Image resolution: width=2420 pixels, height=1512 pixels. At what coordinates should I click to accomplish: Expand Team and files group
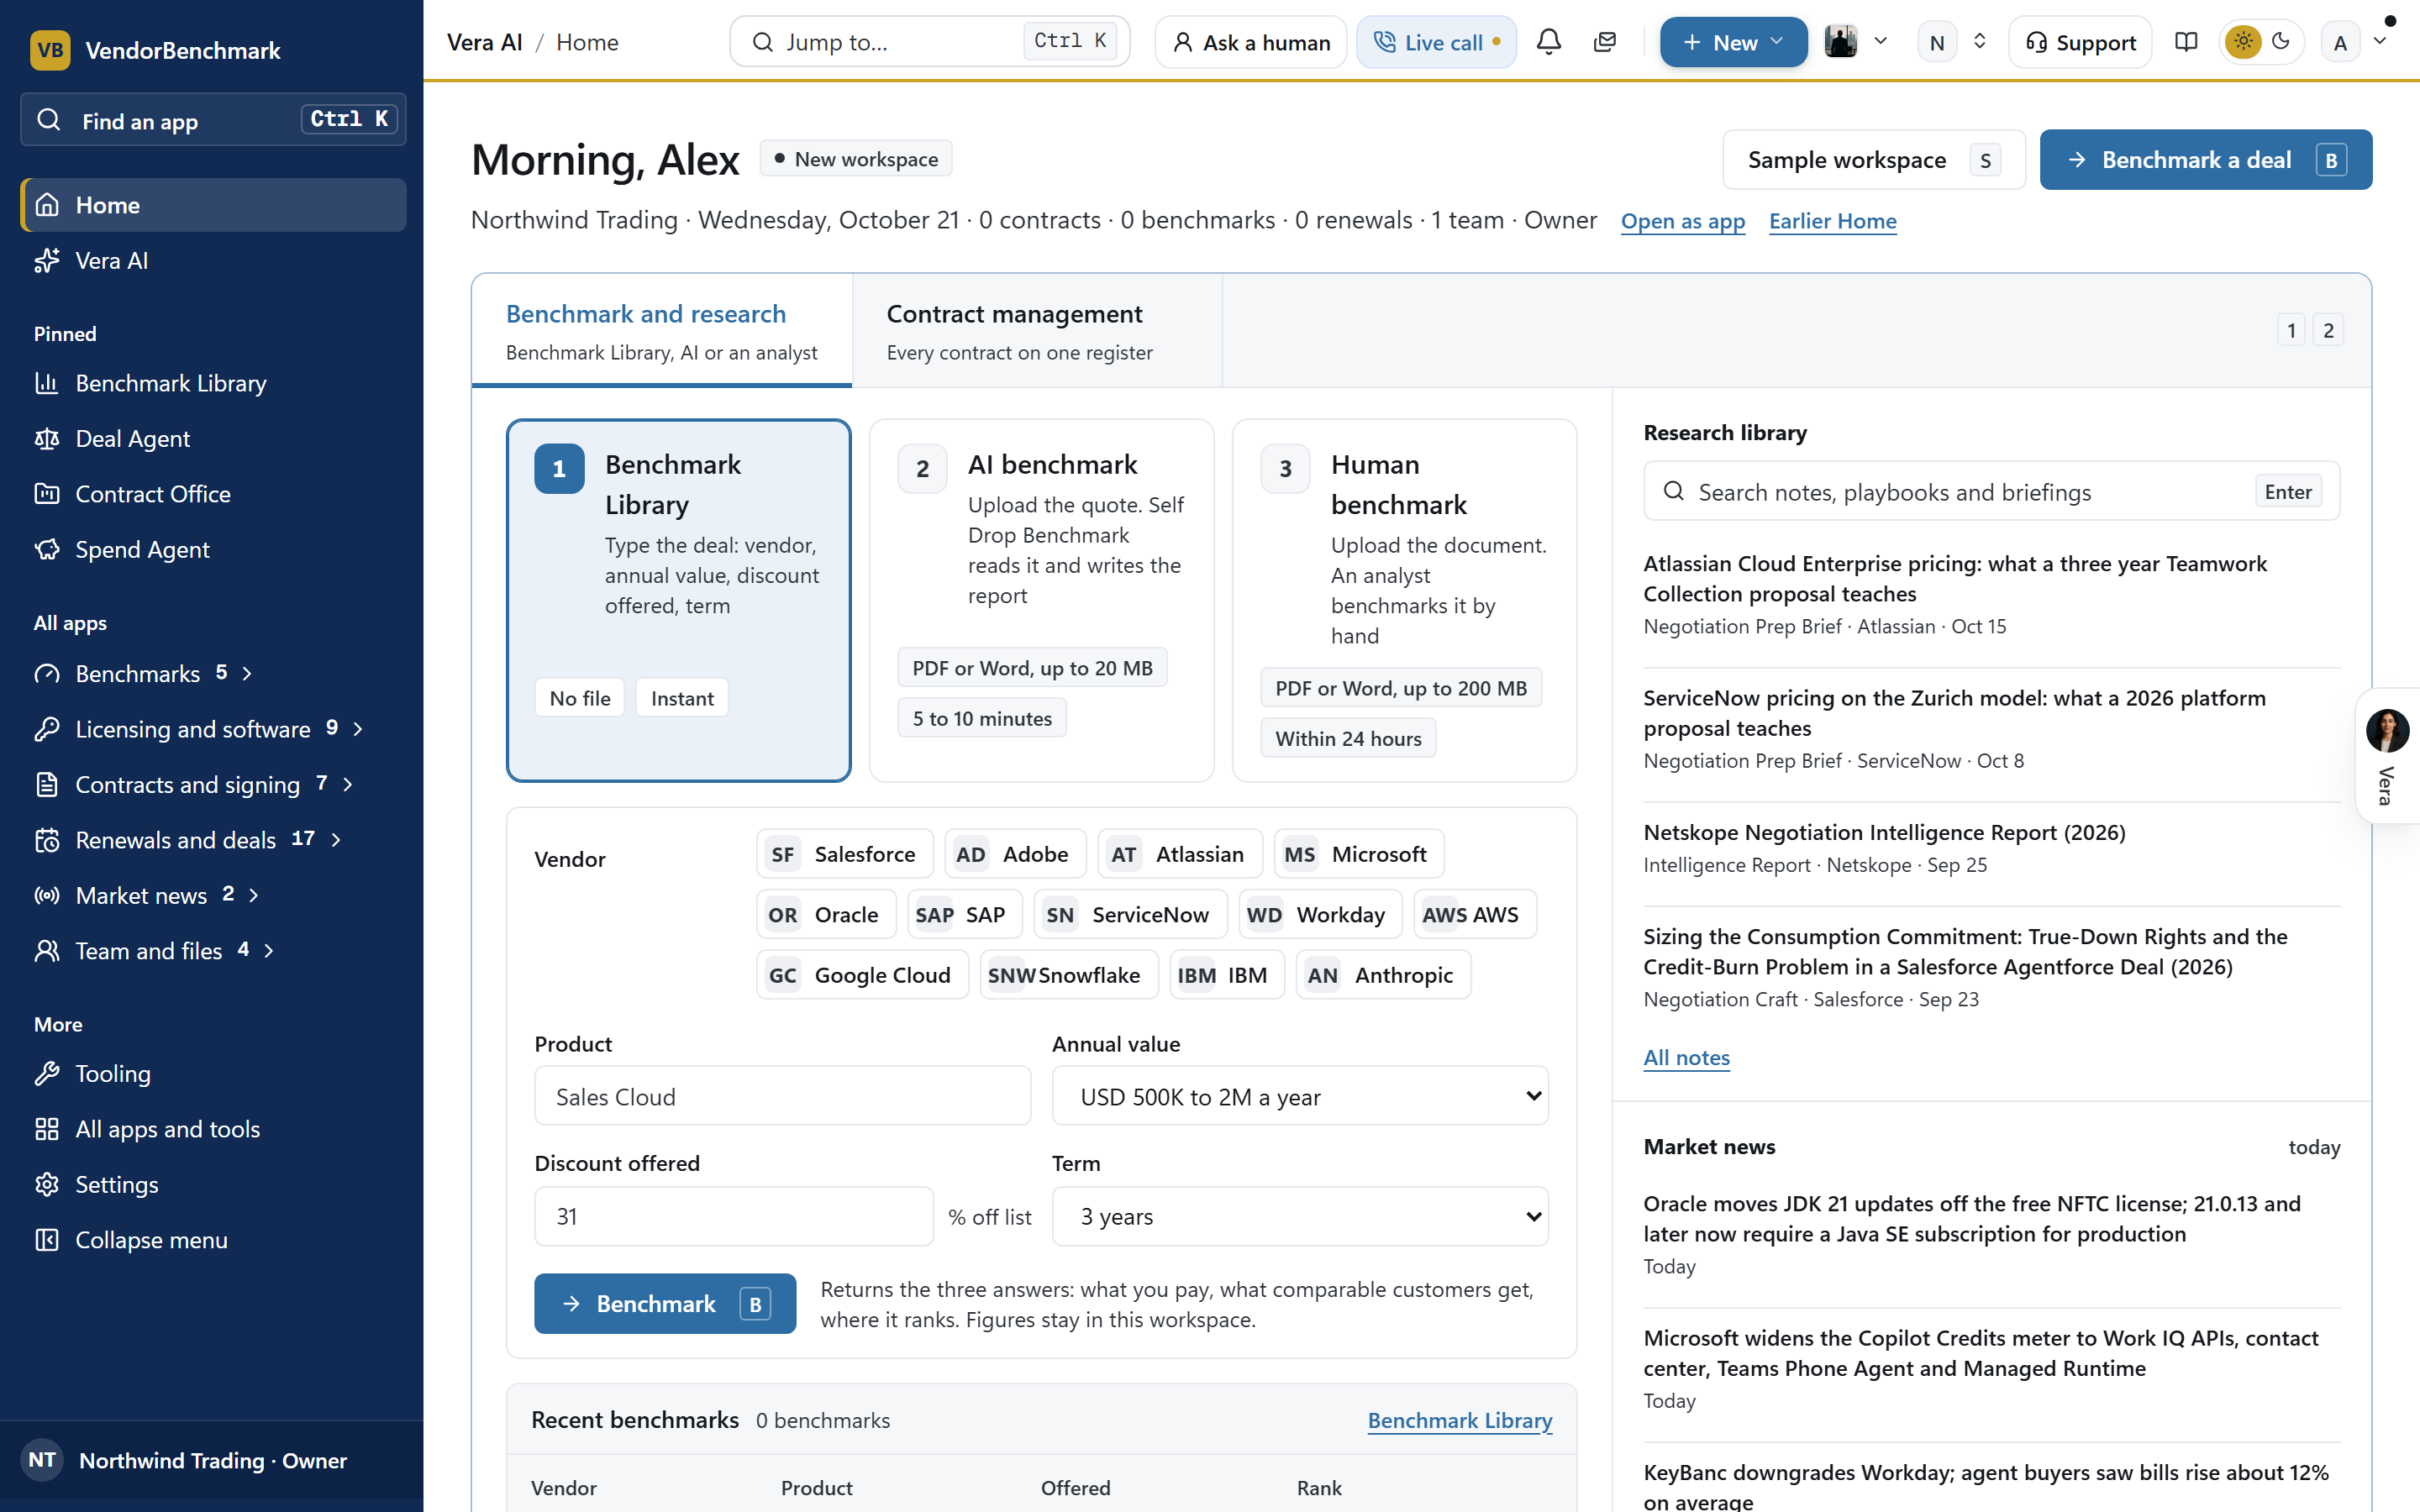(213, 950)
